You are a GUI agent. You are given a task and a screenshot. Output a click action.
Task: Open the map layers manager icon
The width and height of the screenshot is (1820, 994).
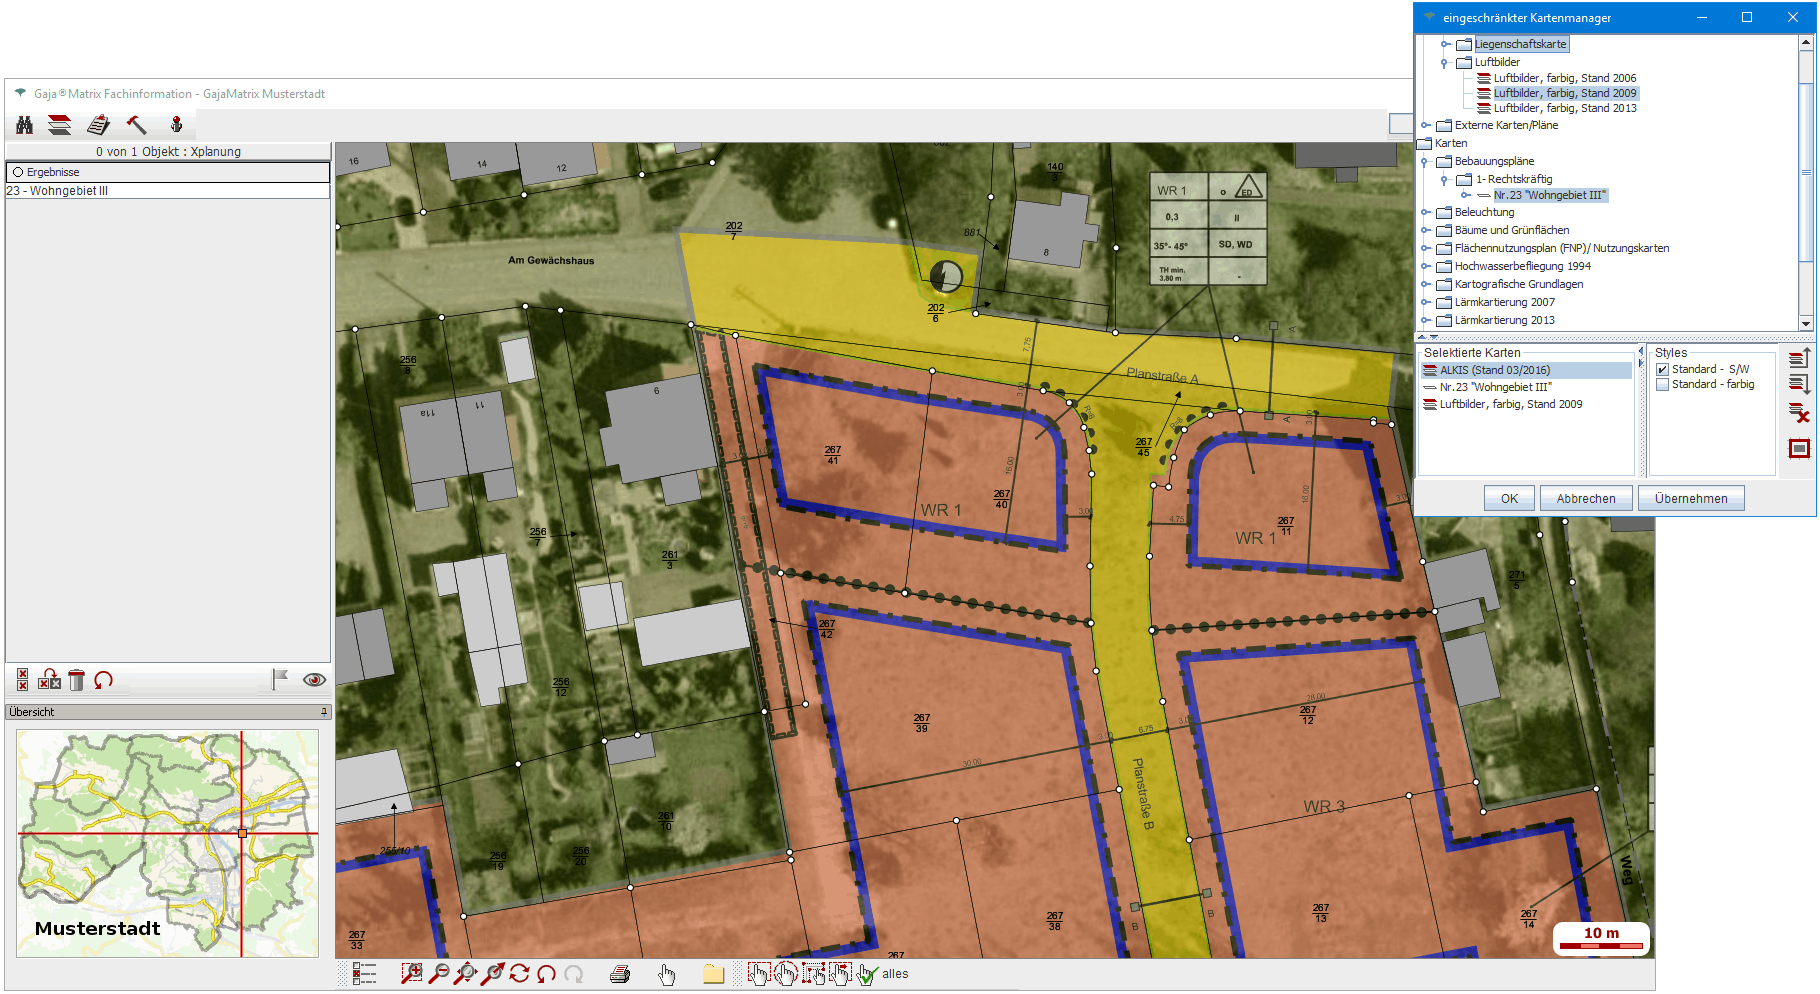[x=60, y=125]
